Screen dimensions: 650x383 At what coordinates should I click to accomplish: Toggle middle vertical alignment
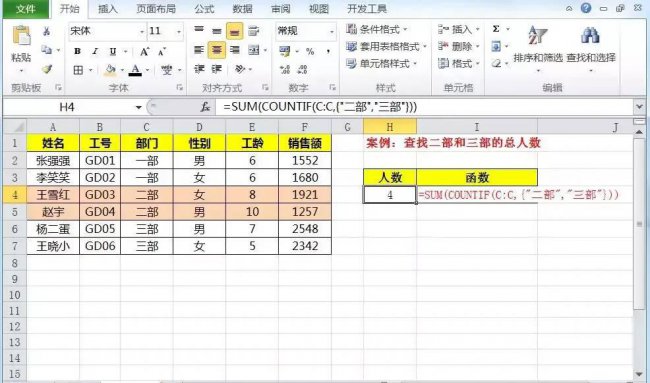(217, 31)
